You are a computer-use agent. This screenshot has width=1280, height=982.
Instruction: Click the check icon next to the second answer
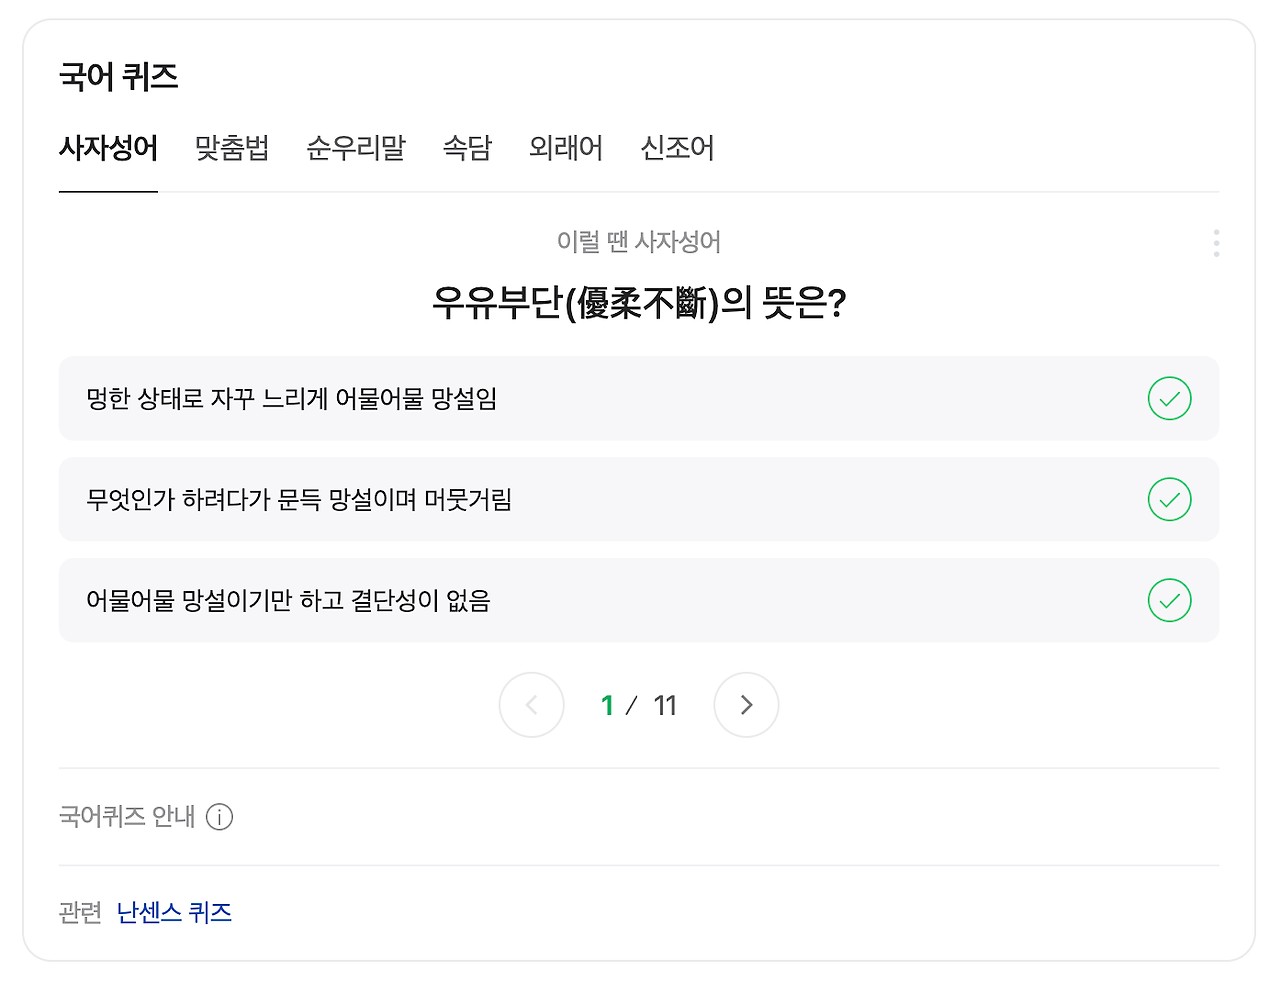[x=1169, y=500]
